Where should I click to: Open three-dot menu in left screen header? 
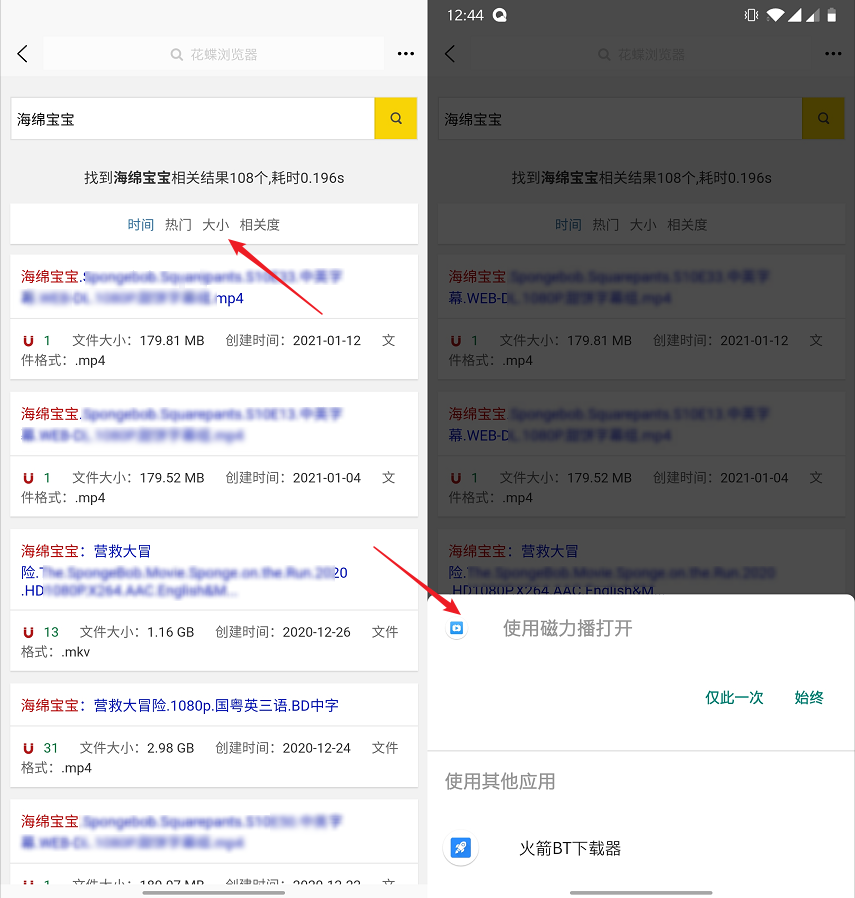click(405, 54)
